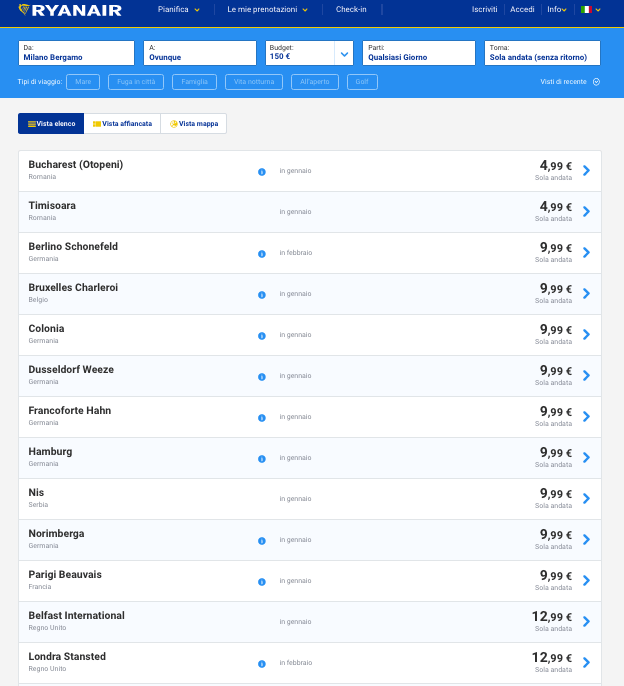This screenshot has width=624, height=686.
Task: Open info icon for Bucharest (Otopeni)
Action: (x=262, y=171)
